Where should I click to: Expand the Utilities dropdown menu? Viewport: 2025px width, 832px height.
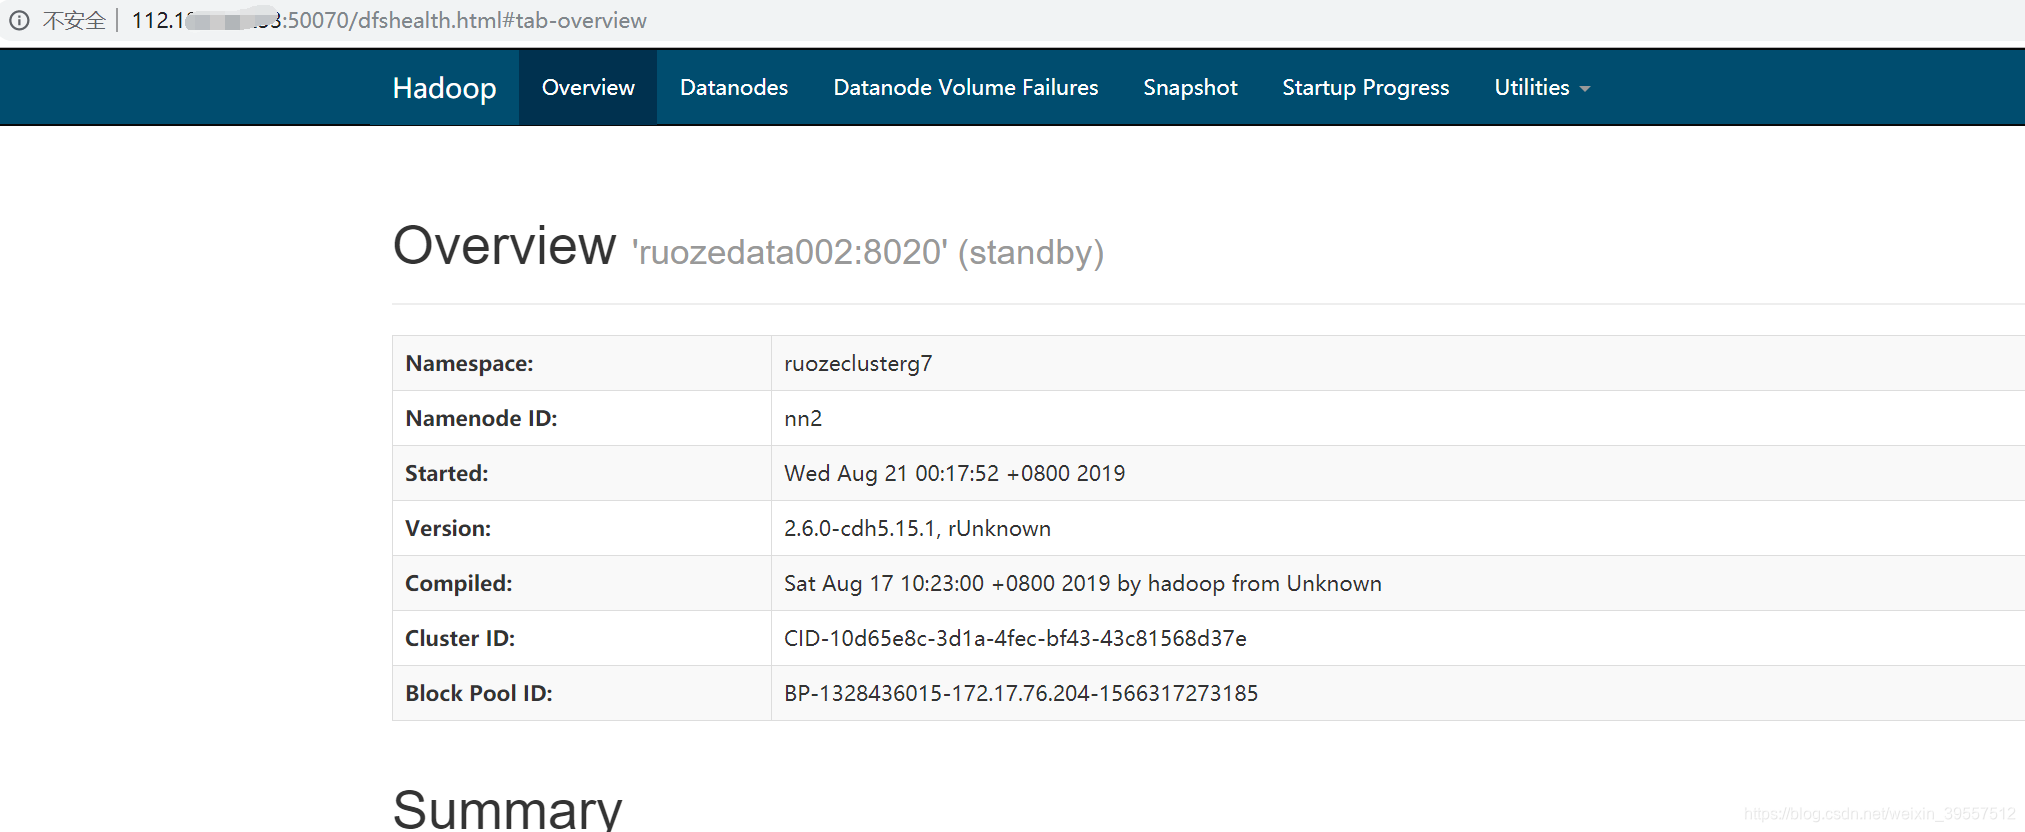click(x=1542, y=88)
